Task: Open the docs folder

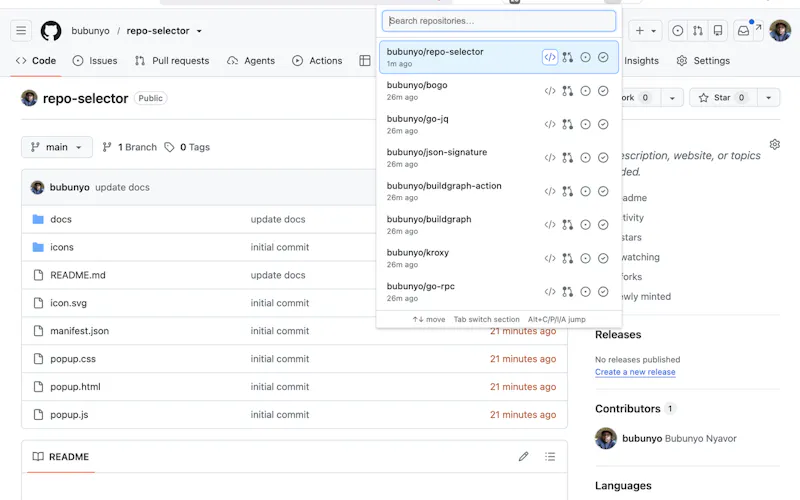Action: tap(61, 219)
